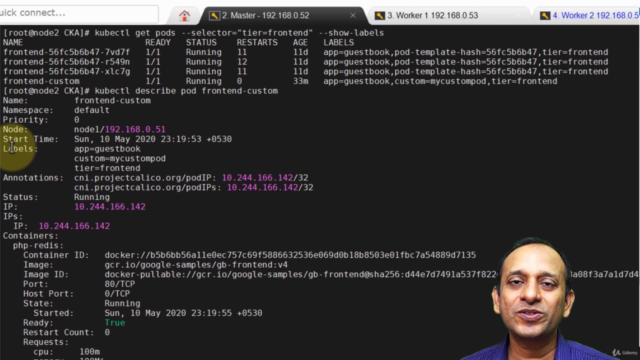Click restart count 12 for r549n pod
The width and height of the screenshot is (640, 360).
click(x=242, y=62)
